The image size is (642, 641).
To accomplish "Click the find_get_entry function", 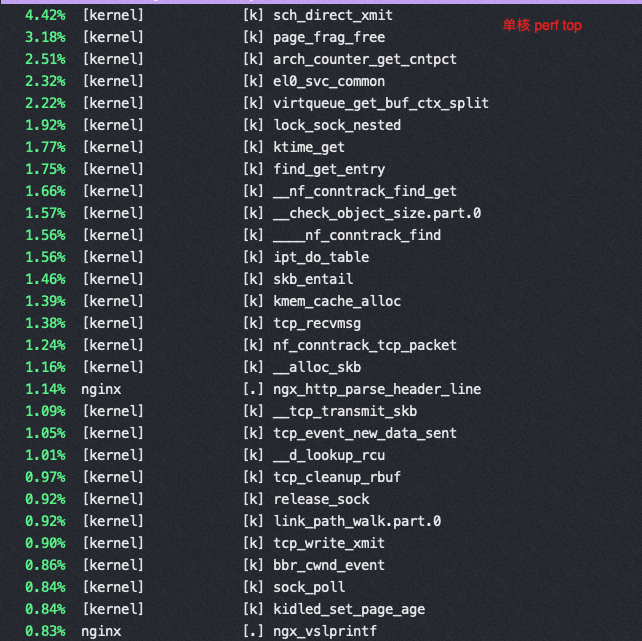I will click(x=329, y=169).
